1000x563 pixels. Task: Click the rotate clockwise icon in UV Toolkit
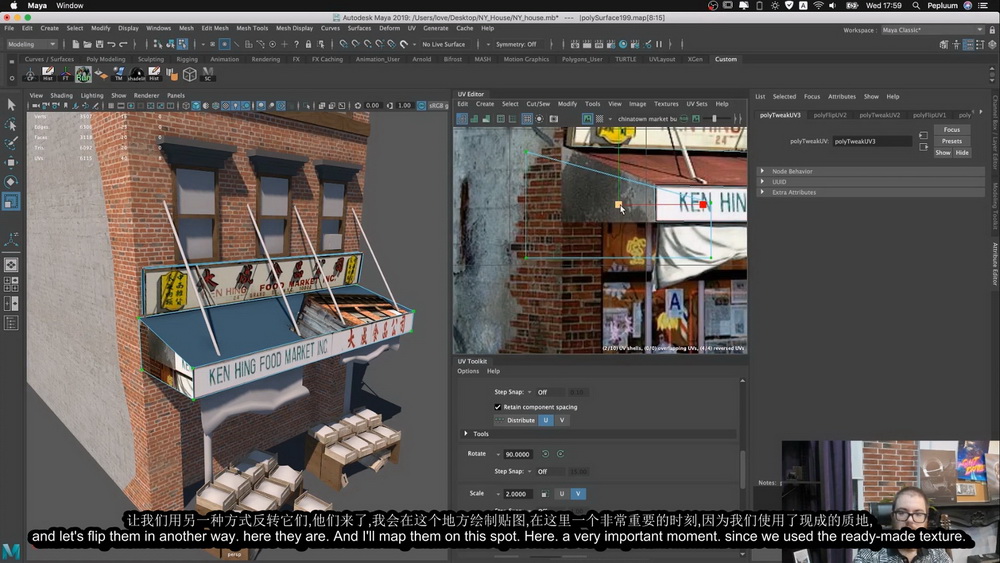(x=561, y=454)
